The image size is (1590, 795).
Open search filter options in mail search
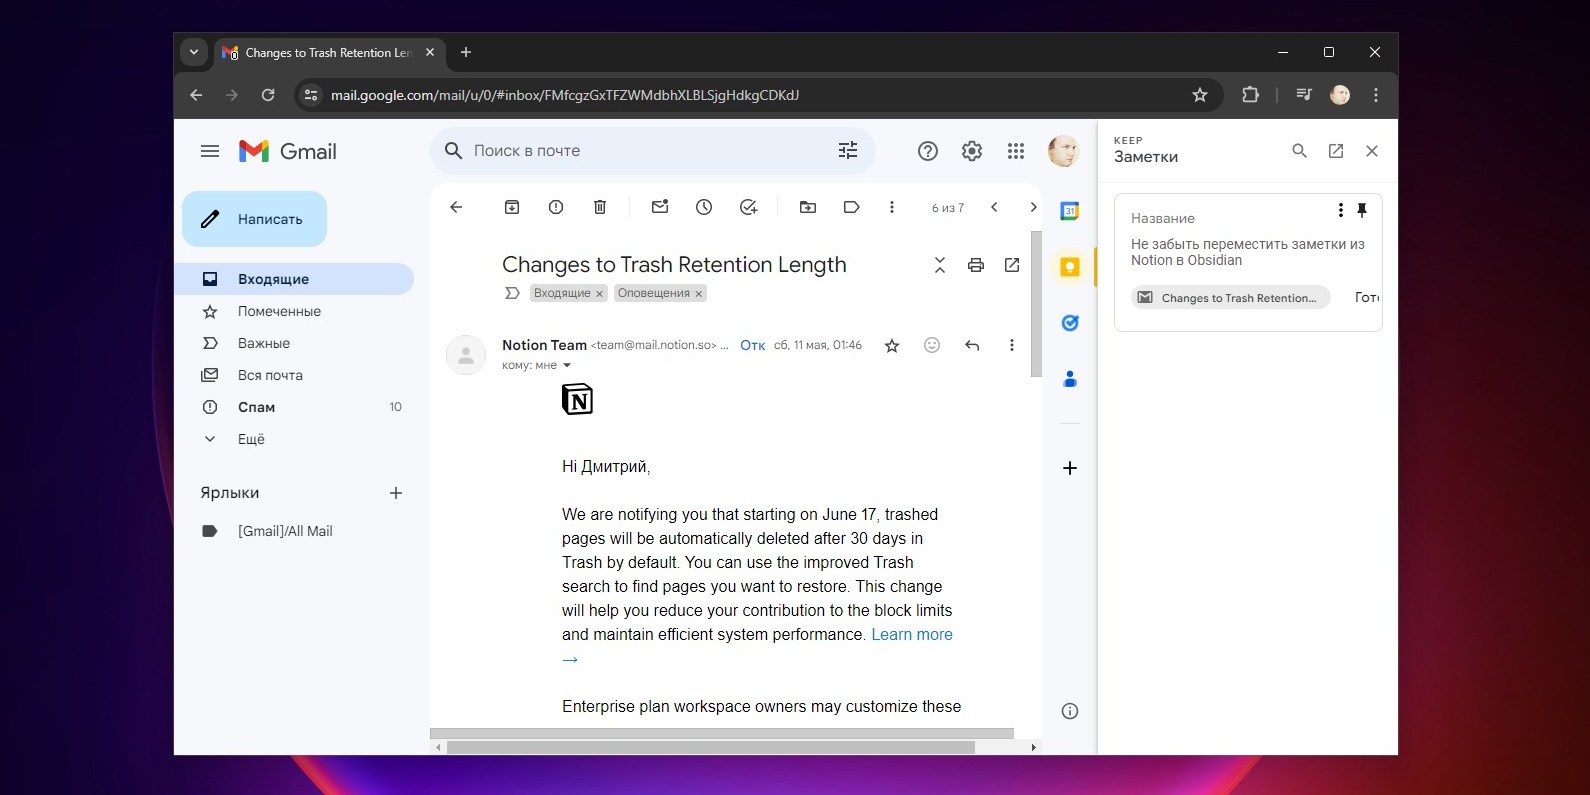click(848, 151)
